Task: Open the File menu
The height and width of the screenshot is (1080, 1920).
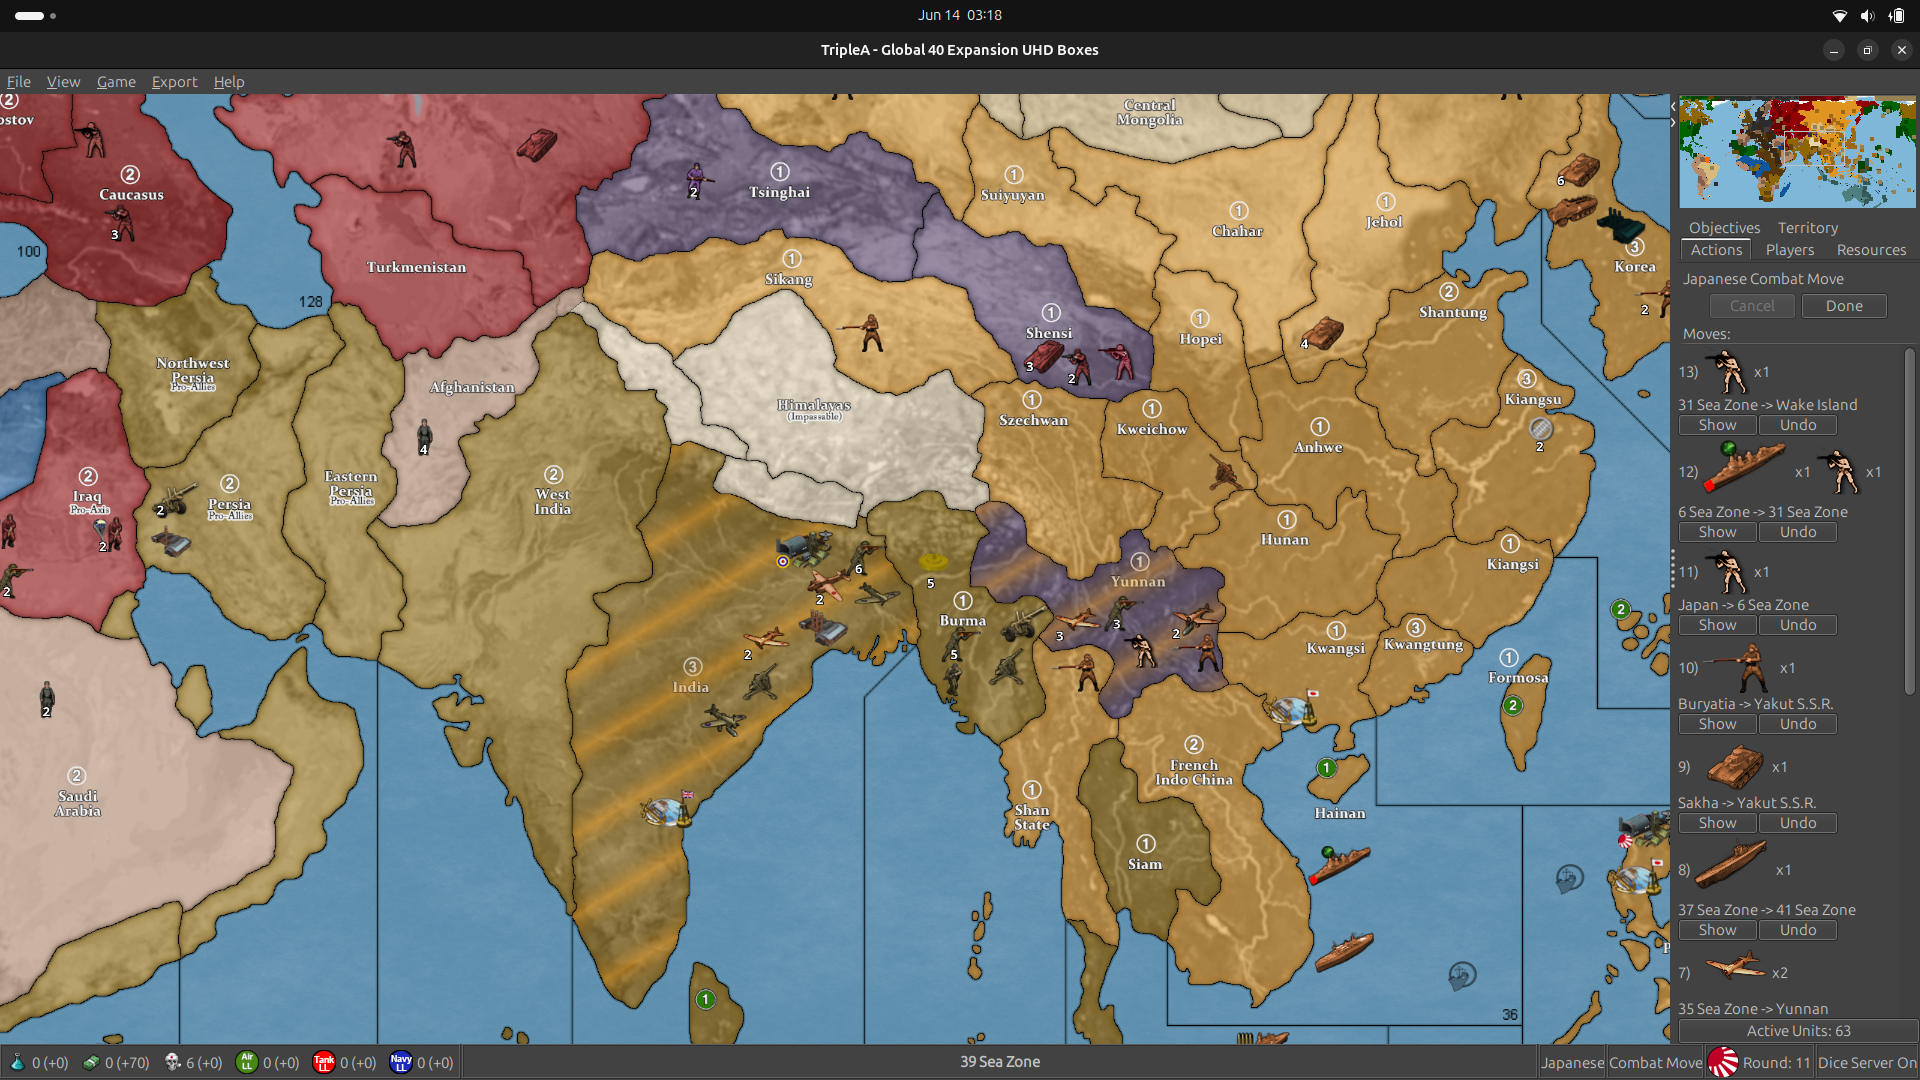Action: coord(19,82)
